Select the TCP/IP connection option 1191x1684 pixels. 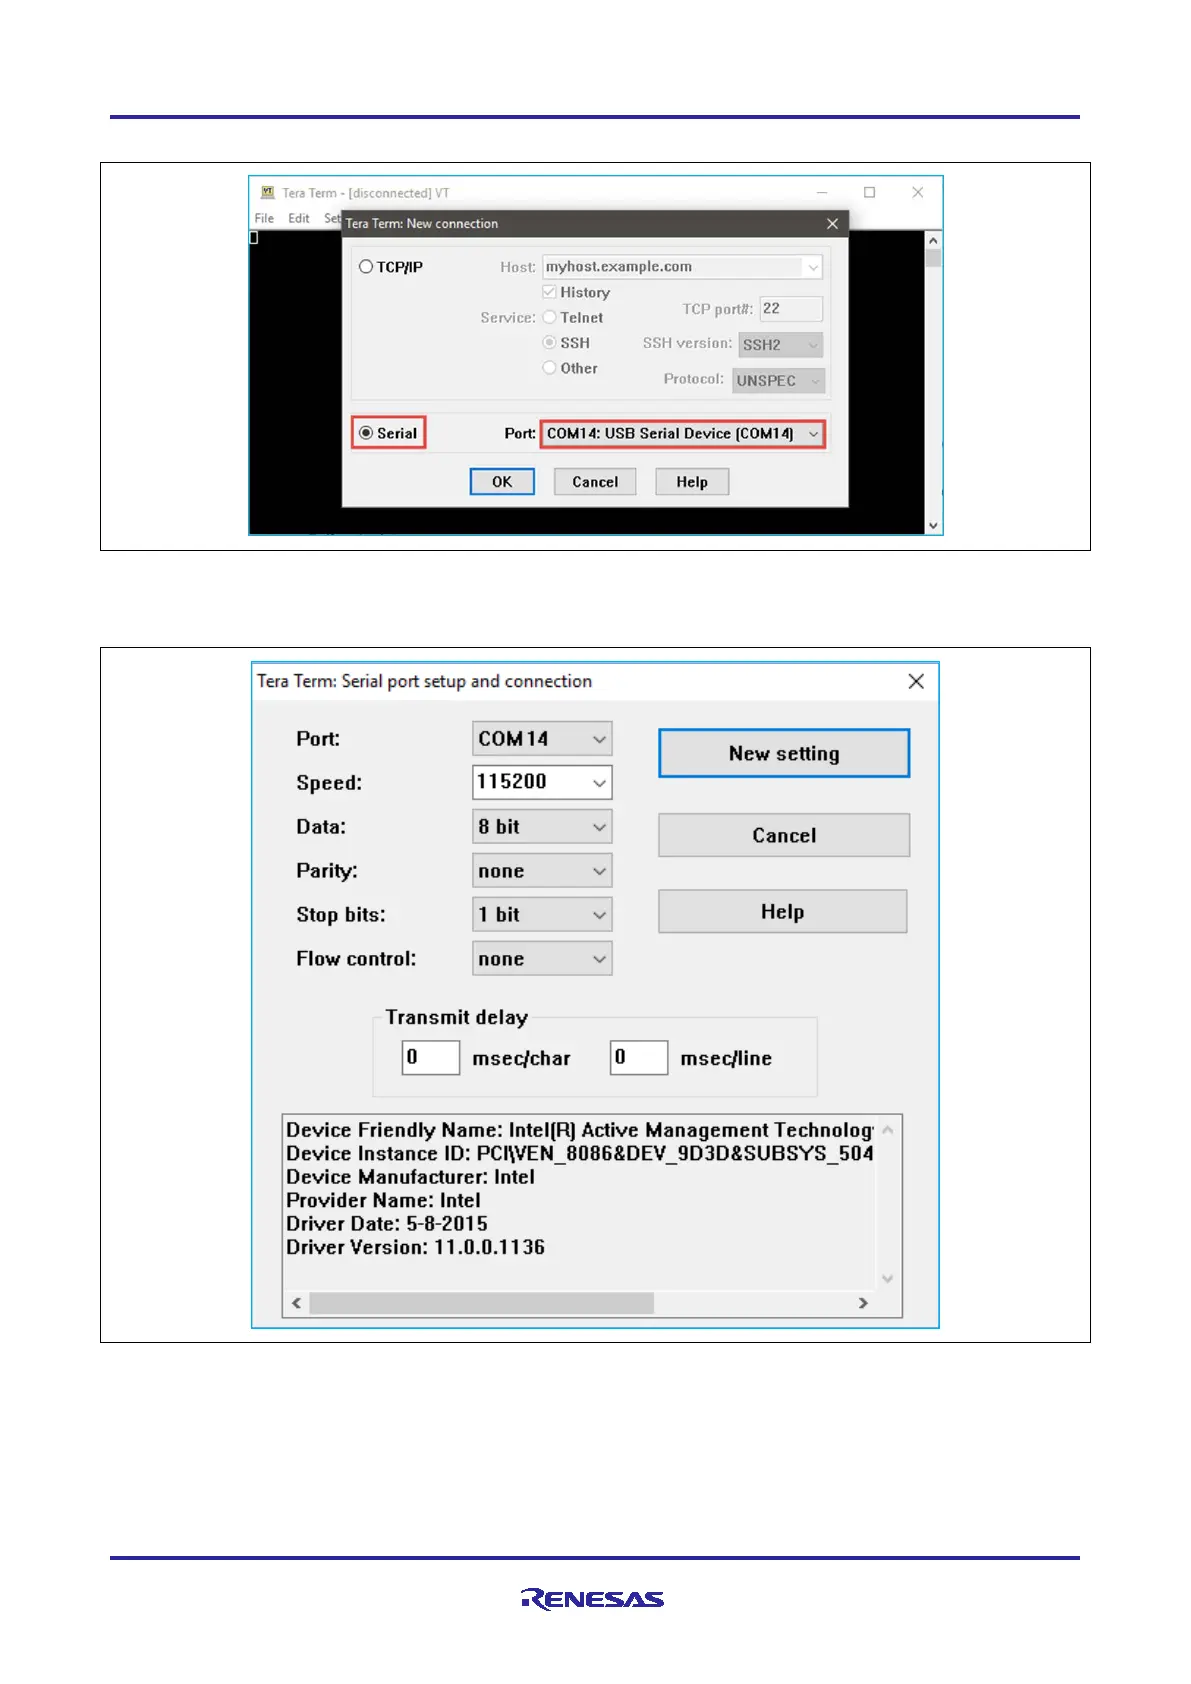tap(391, 267)
